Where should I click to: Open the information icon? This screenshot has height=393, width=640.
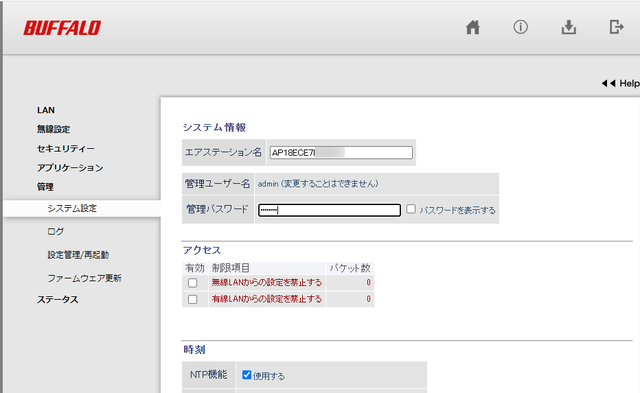(520, 27)
